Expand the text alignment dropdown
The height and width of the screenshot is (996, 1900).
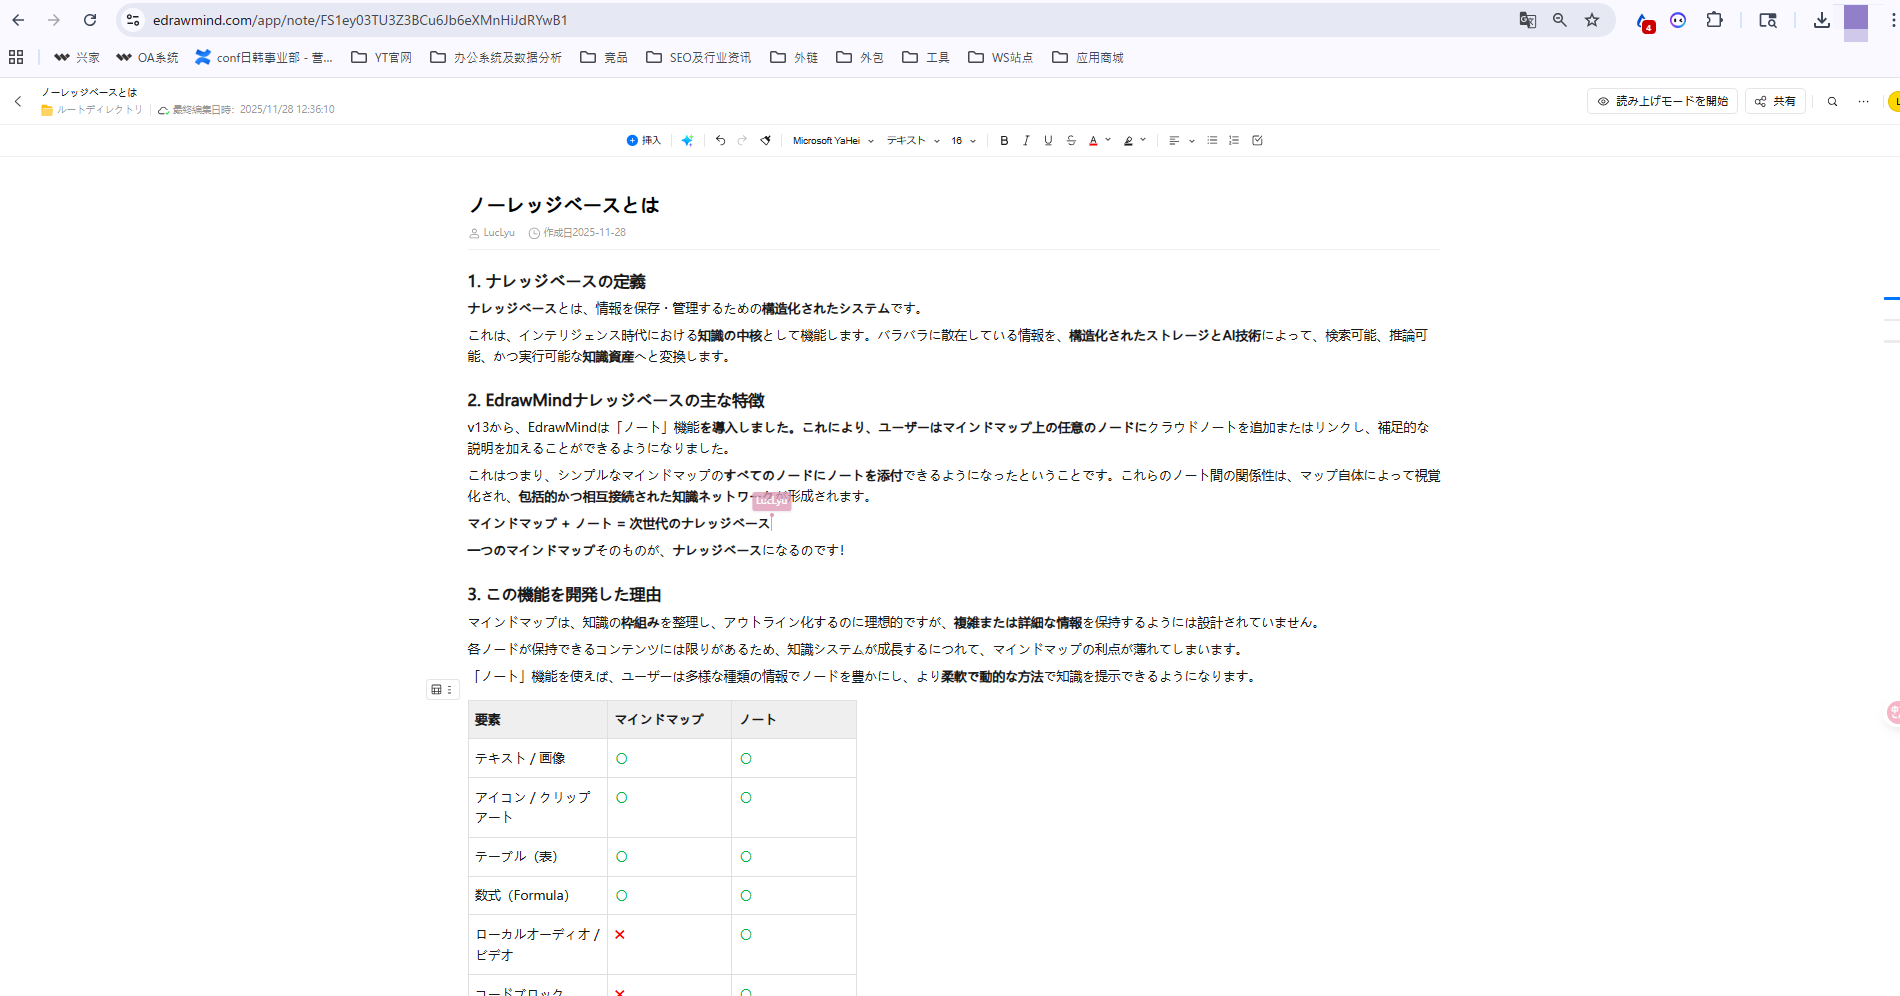pos(1190,140)
